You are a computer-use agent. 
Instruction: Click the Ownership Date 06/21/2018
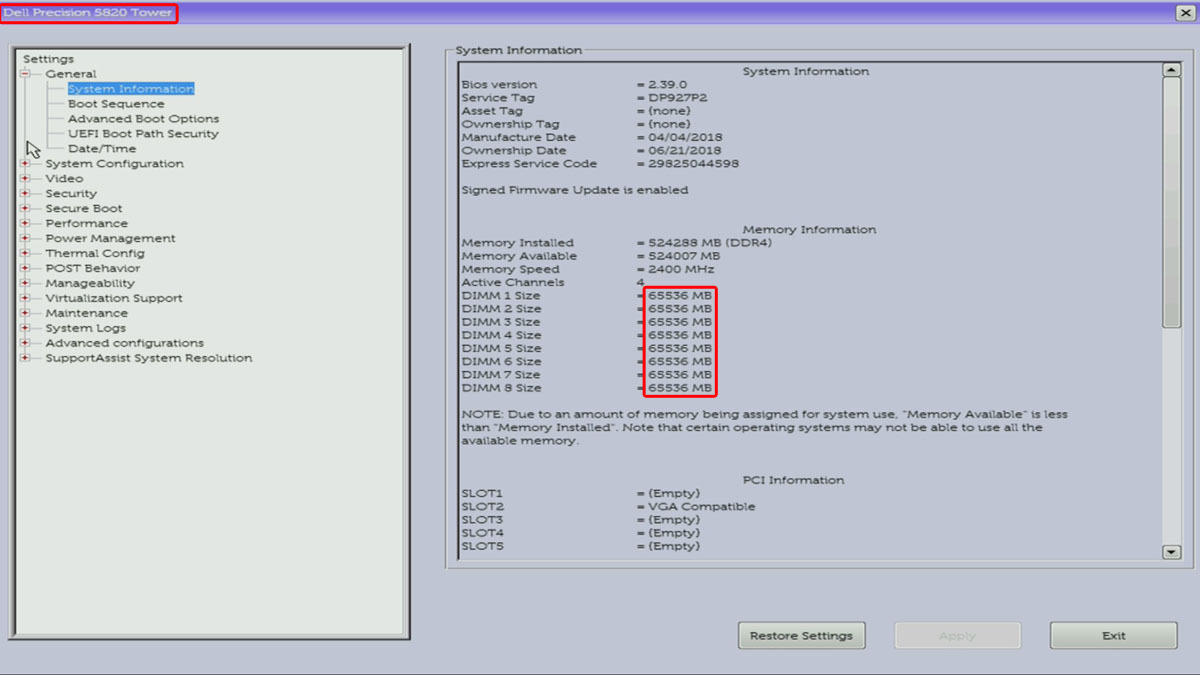(x=686, y=151)
